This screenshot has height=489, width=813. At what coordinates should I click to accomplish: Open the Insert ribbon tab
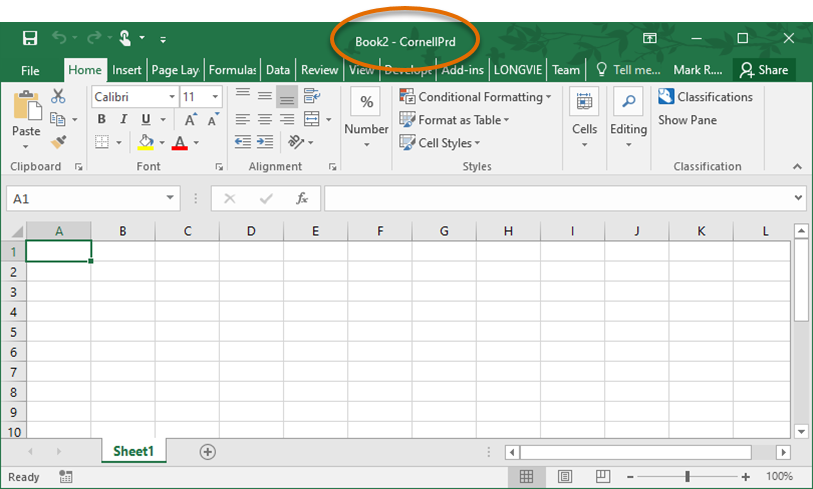127,70
